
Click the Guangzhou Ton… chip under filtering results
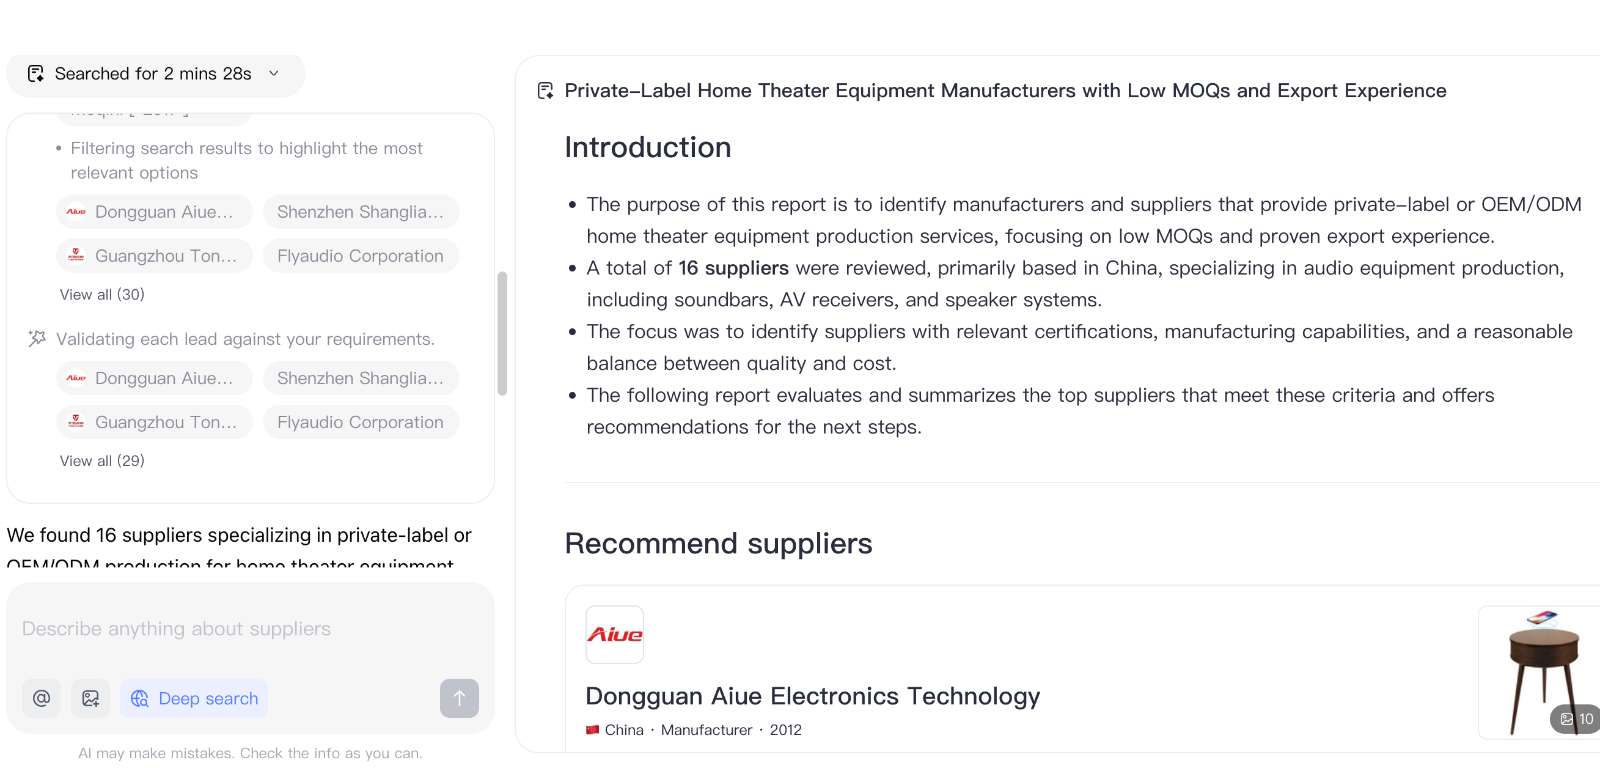[154, 256]
